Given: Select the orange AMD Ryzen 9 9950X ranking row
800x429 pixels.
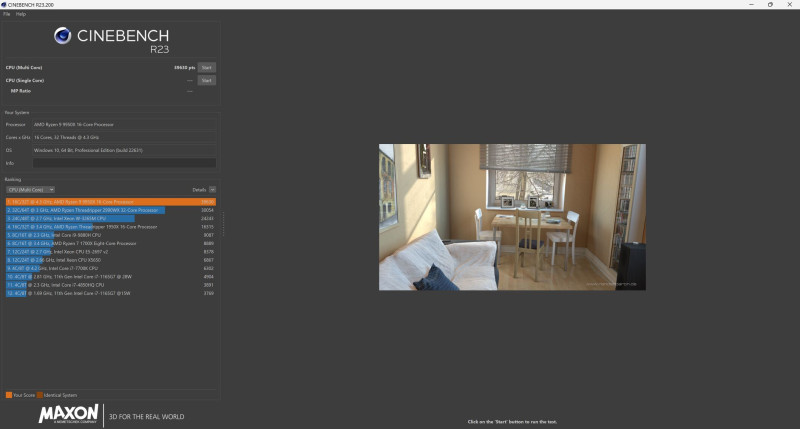Looking at the screenshot, I should tap(111, 202).
